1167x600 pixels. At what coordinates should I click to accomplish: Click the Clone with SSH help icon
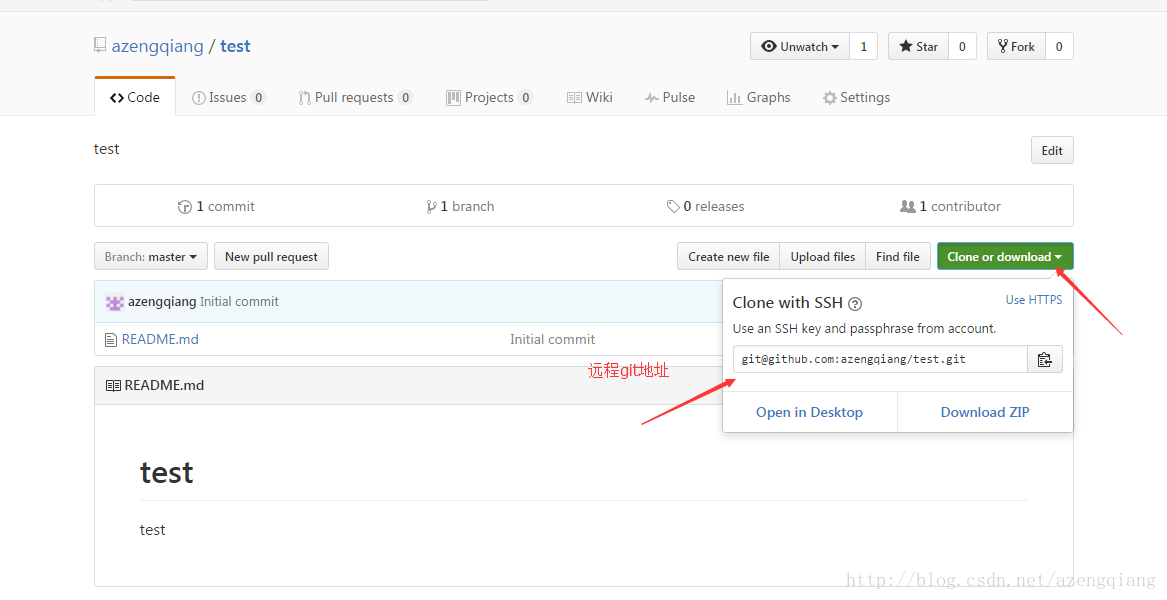tap(855, 303)
